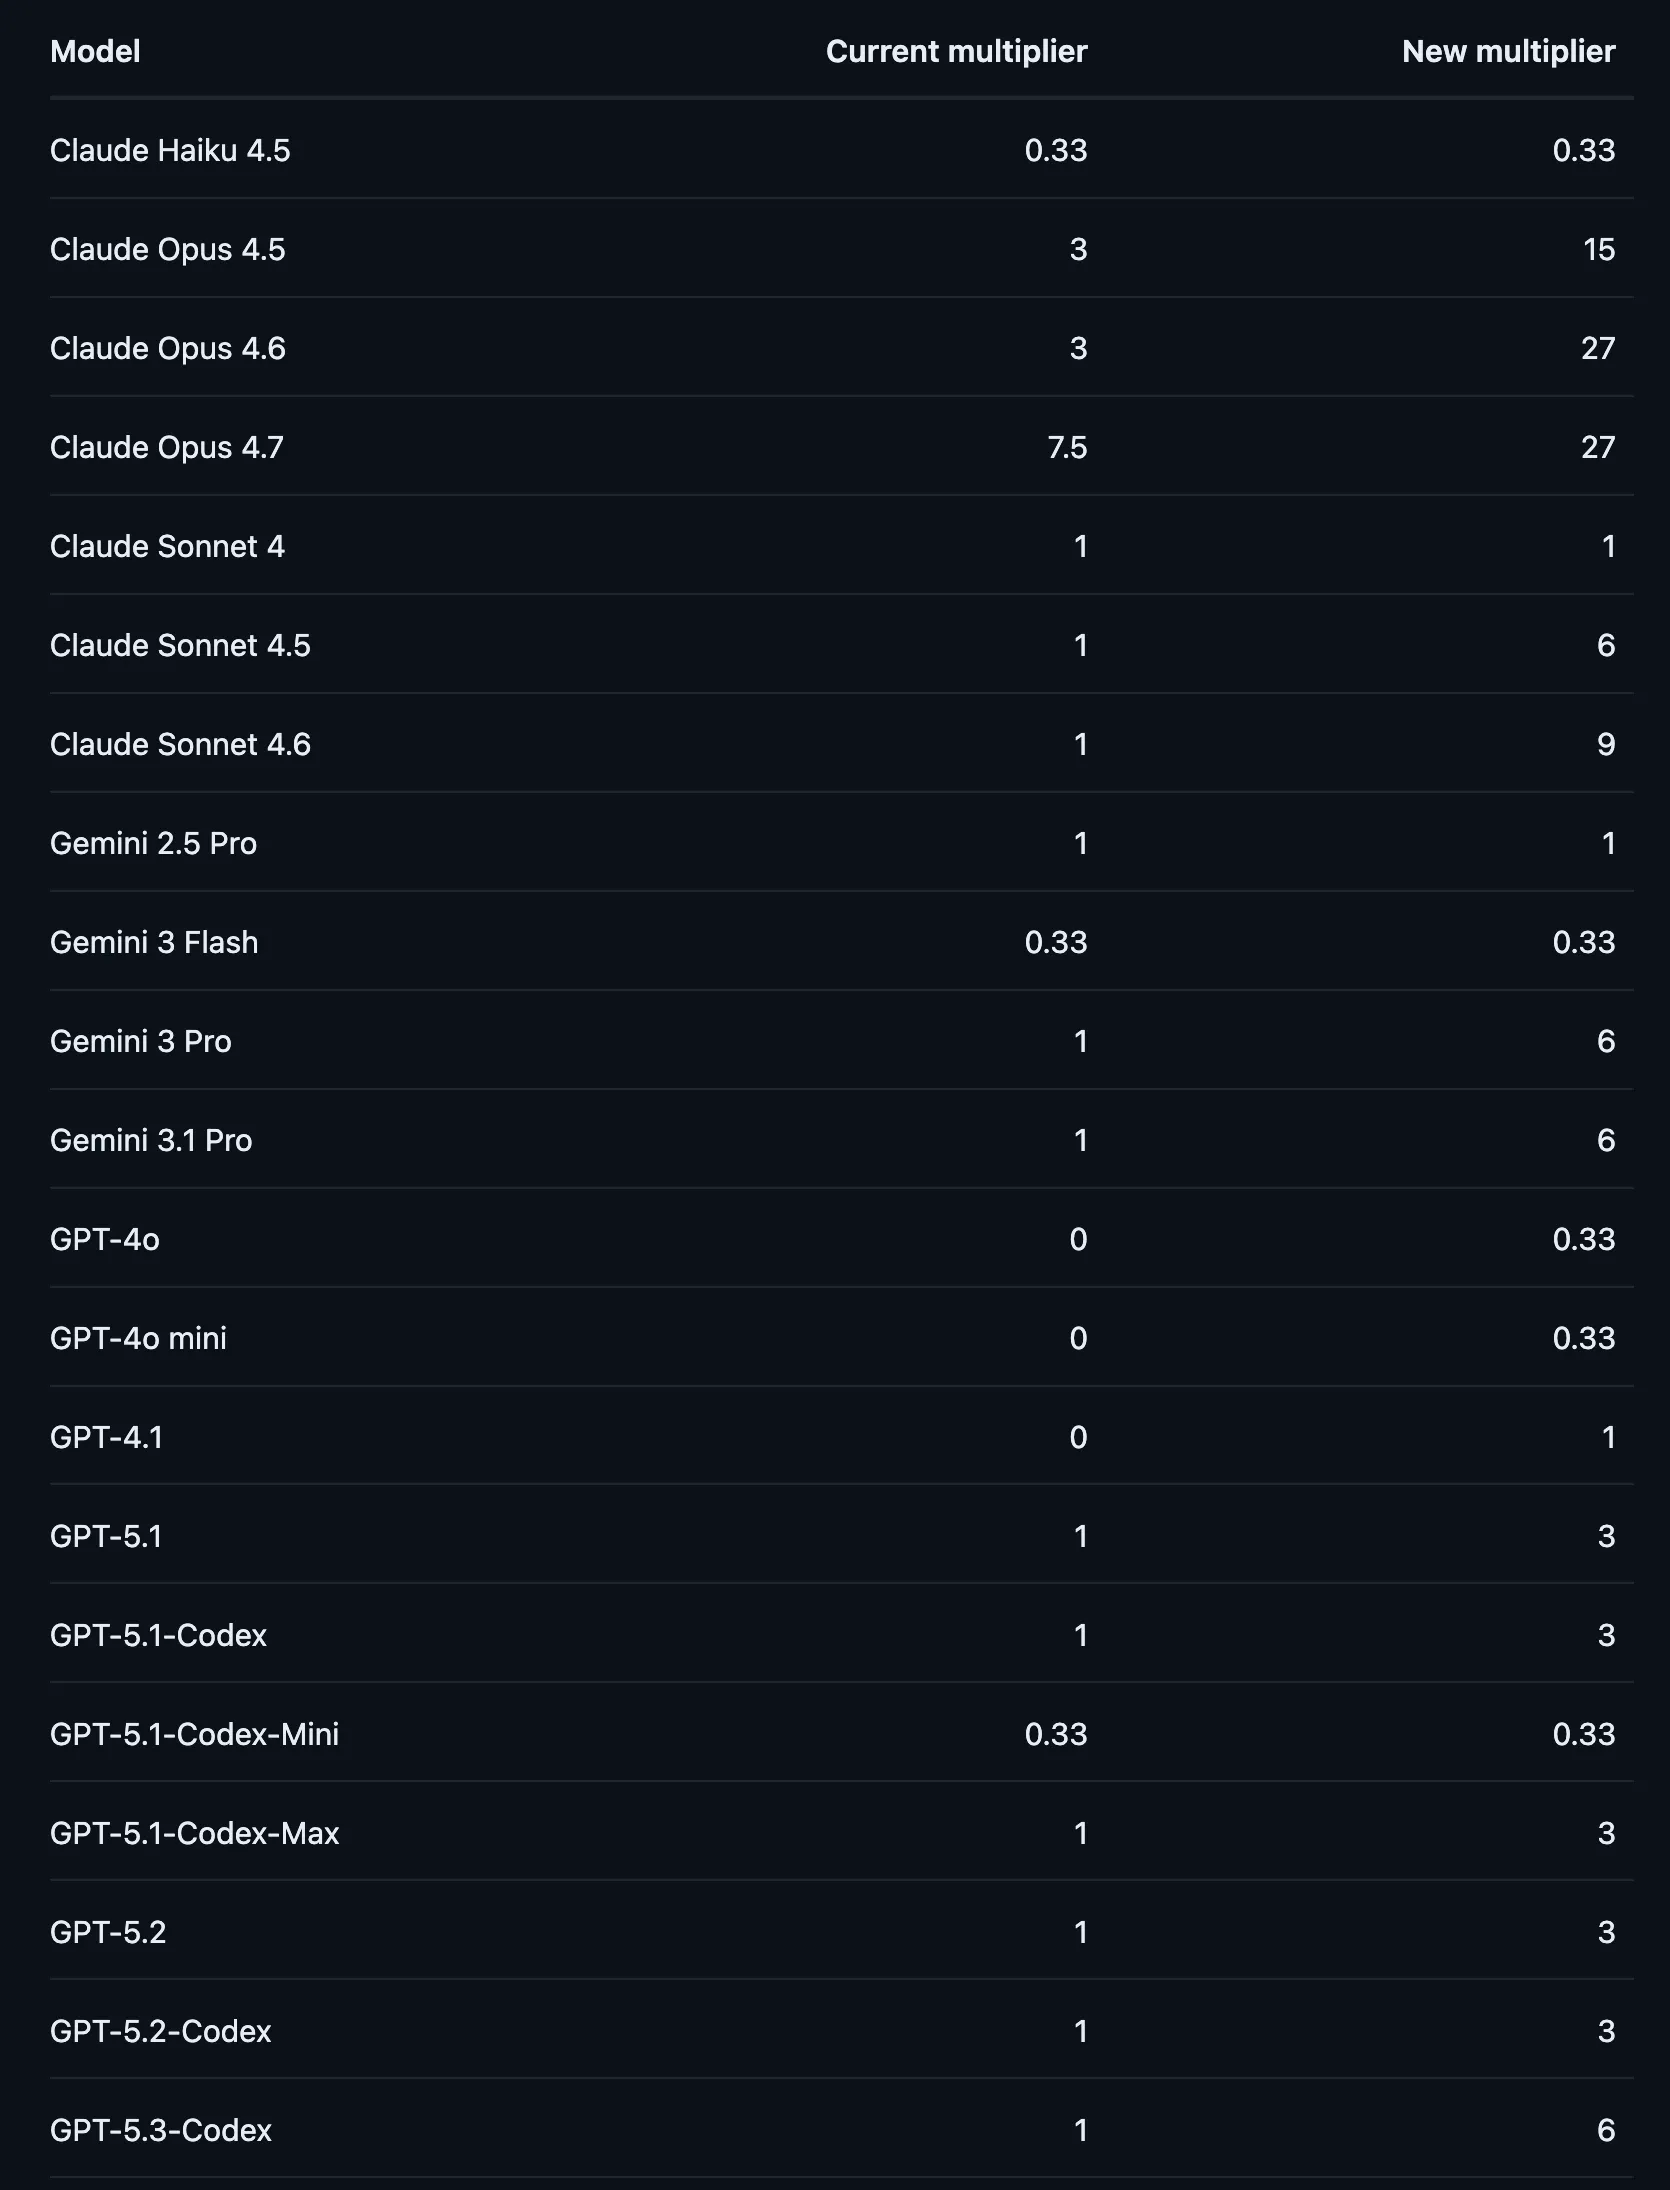Select new multiplier 15 for Claude Opus 4.5
Viewport: 1670px width, 2190px height.
pos(1598,249)
